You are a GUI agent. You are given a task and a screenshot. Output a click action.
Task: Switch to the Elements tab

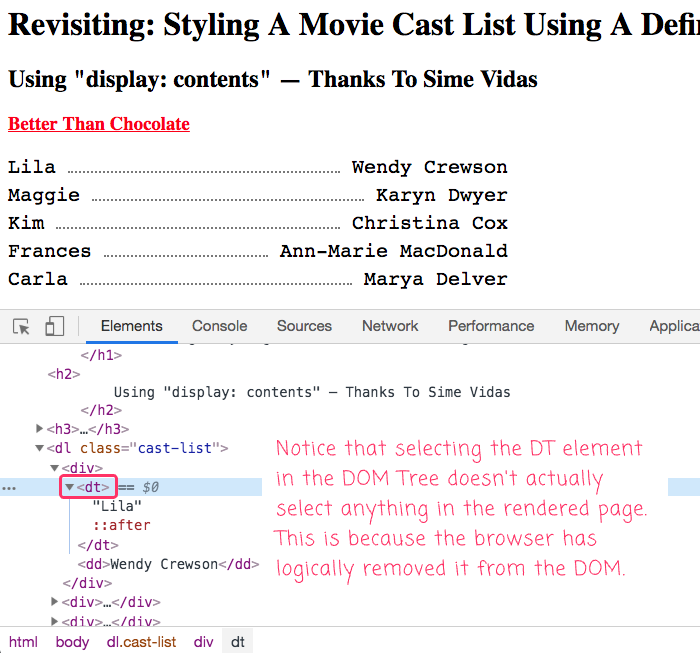click(x=132, y=326)
